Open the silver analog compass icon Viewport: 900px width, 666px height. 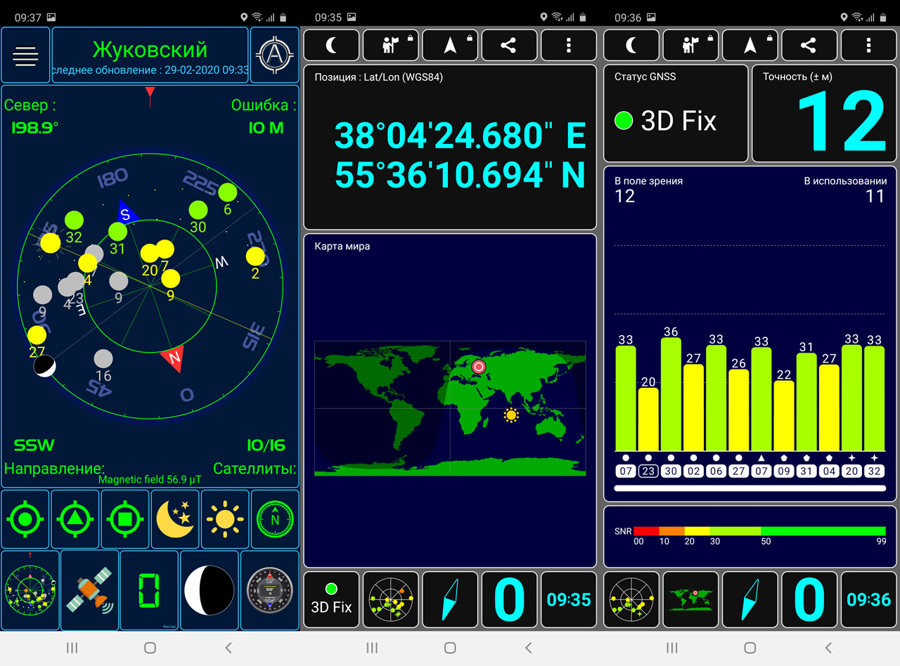270,590
